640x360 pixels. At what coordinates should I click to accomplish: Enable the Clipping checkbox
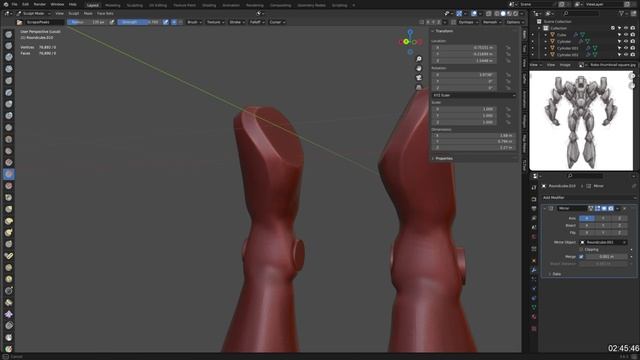pyautogui.click(x=581, y=249)
